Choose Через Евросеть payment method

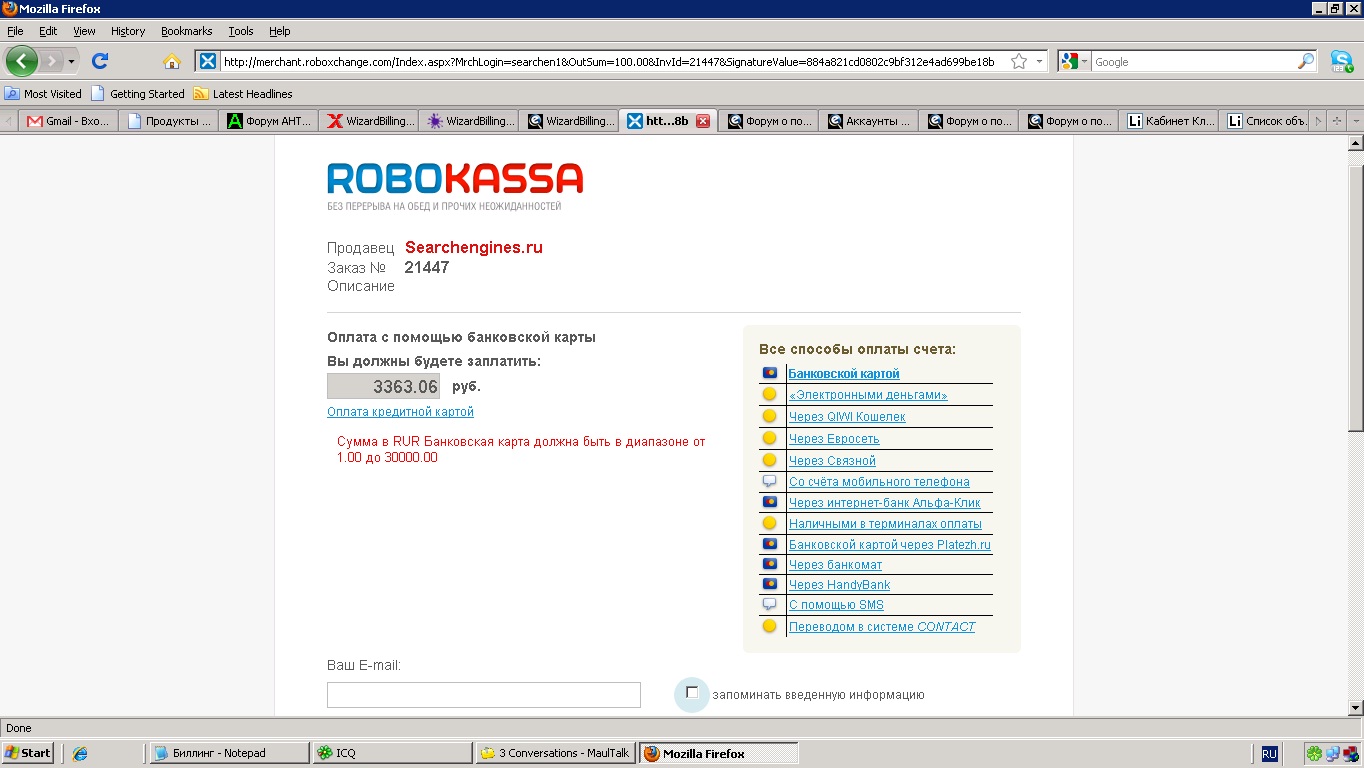pyautogui.click(x=834, y=439)
